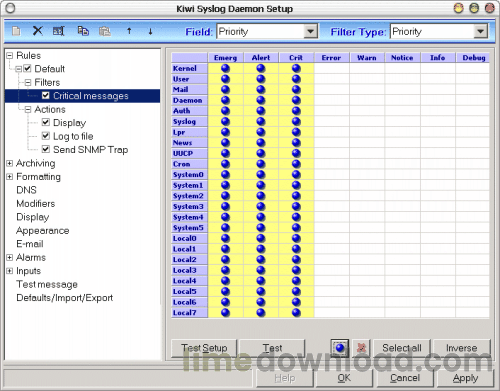This screenshot has height=391, width=500.
Task: Open the Field dropdown
Action: pos(310,32)
